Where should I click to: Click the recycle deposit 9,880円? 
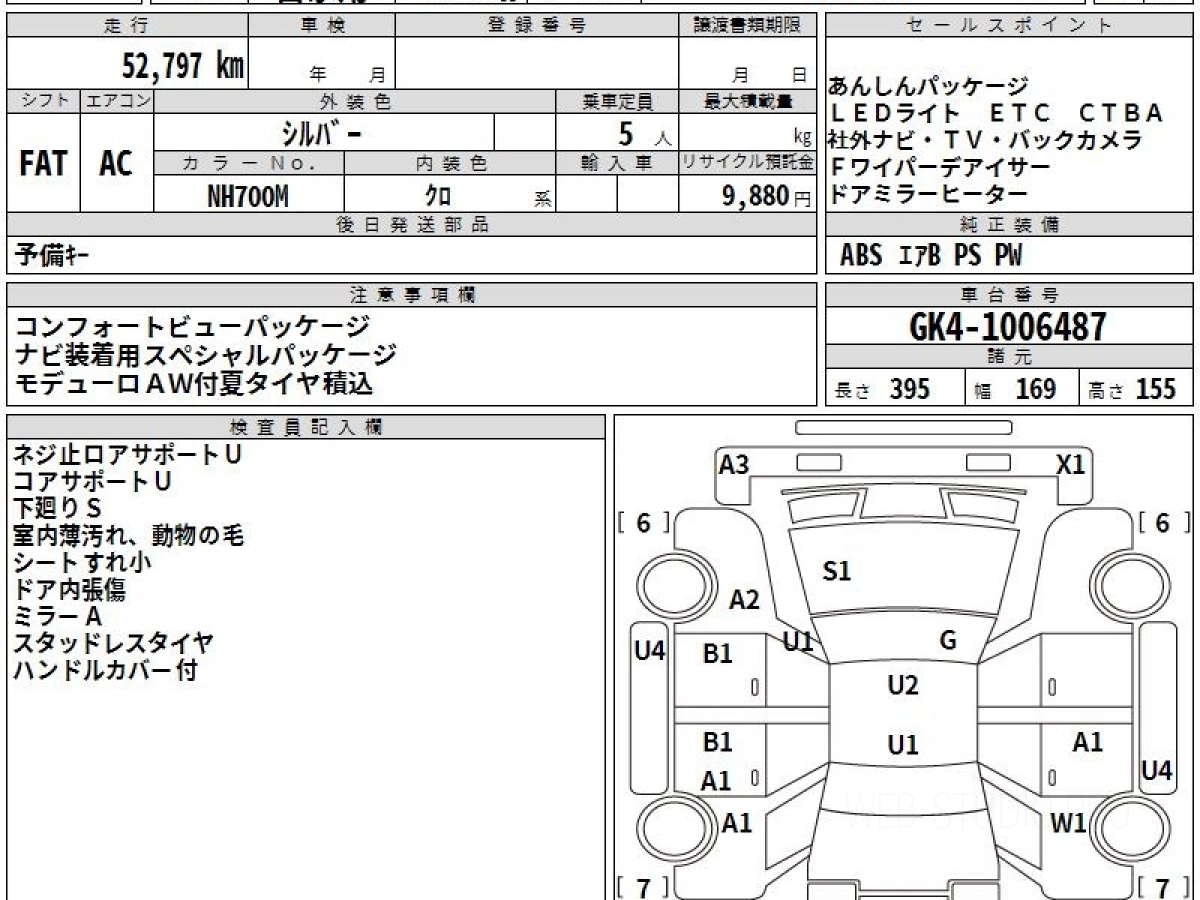[767, 196]
